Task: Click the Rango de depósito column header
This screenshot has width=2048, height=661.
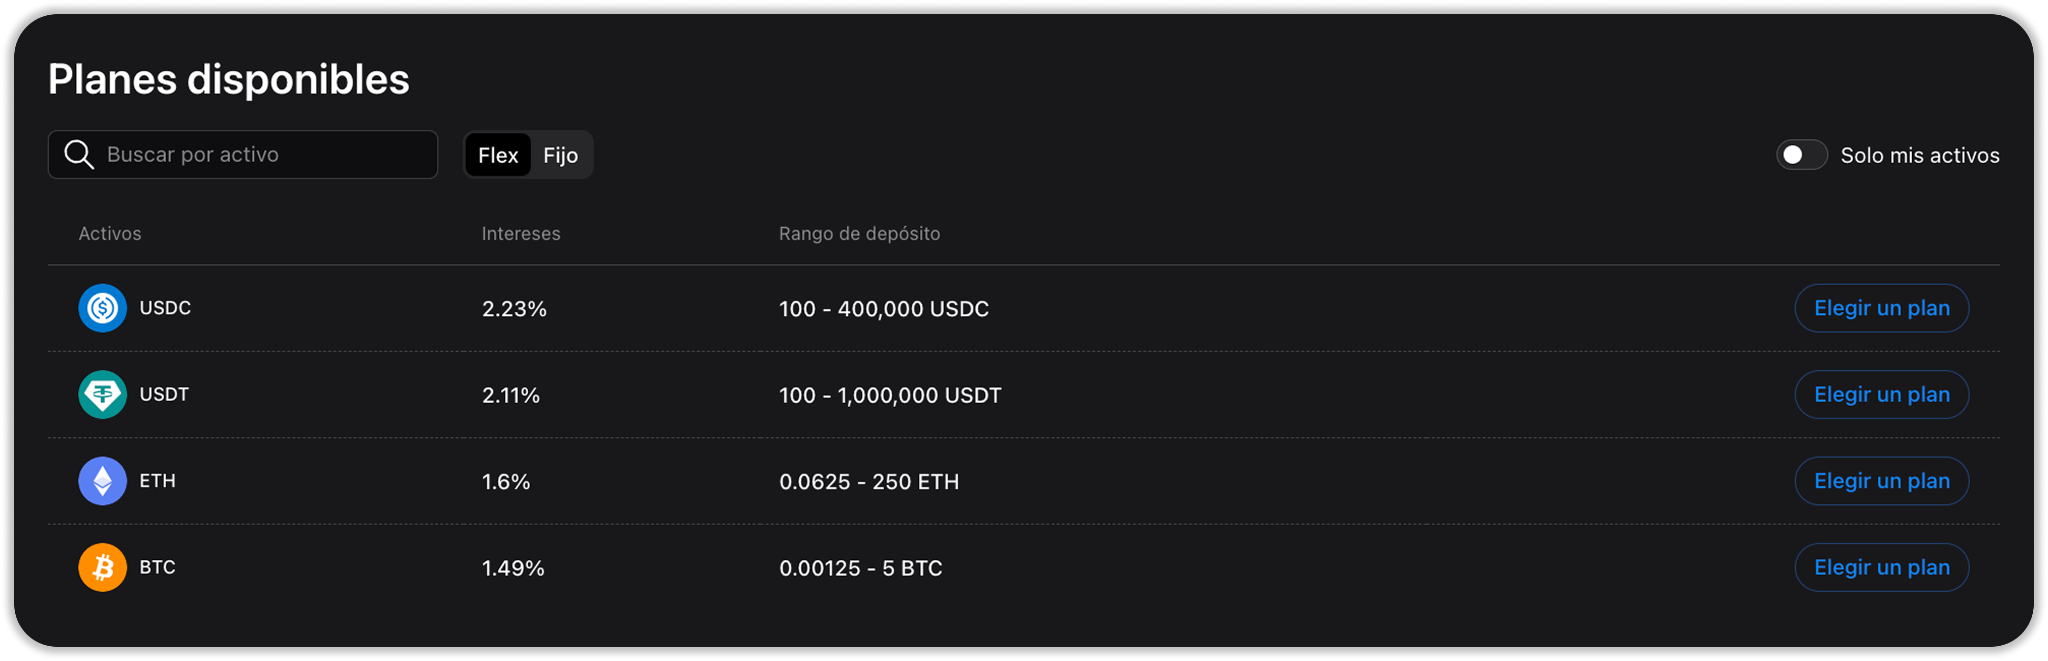Action: (x=859, y=233)
